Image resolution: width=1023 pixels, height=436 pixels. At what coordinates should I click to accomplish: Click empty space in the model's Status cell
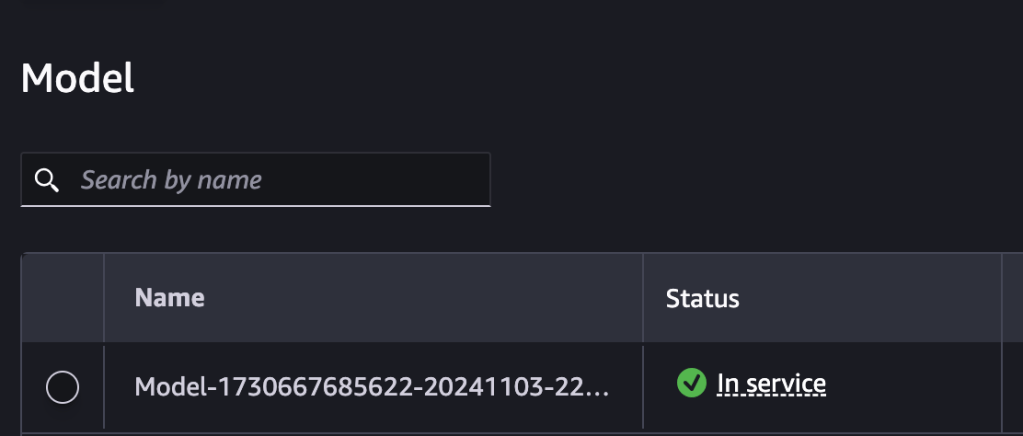pos(920,387)
